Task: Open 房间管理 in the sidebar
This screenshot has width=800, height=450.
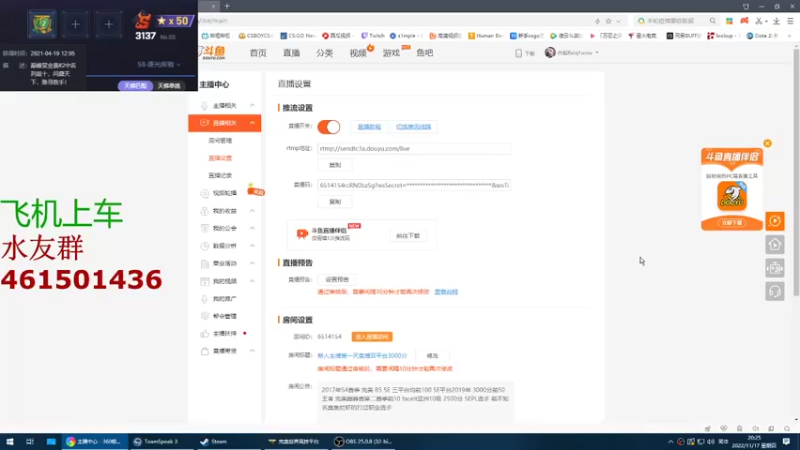Action: (x=220, y=140)
